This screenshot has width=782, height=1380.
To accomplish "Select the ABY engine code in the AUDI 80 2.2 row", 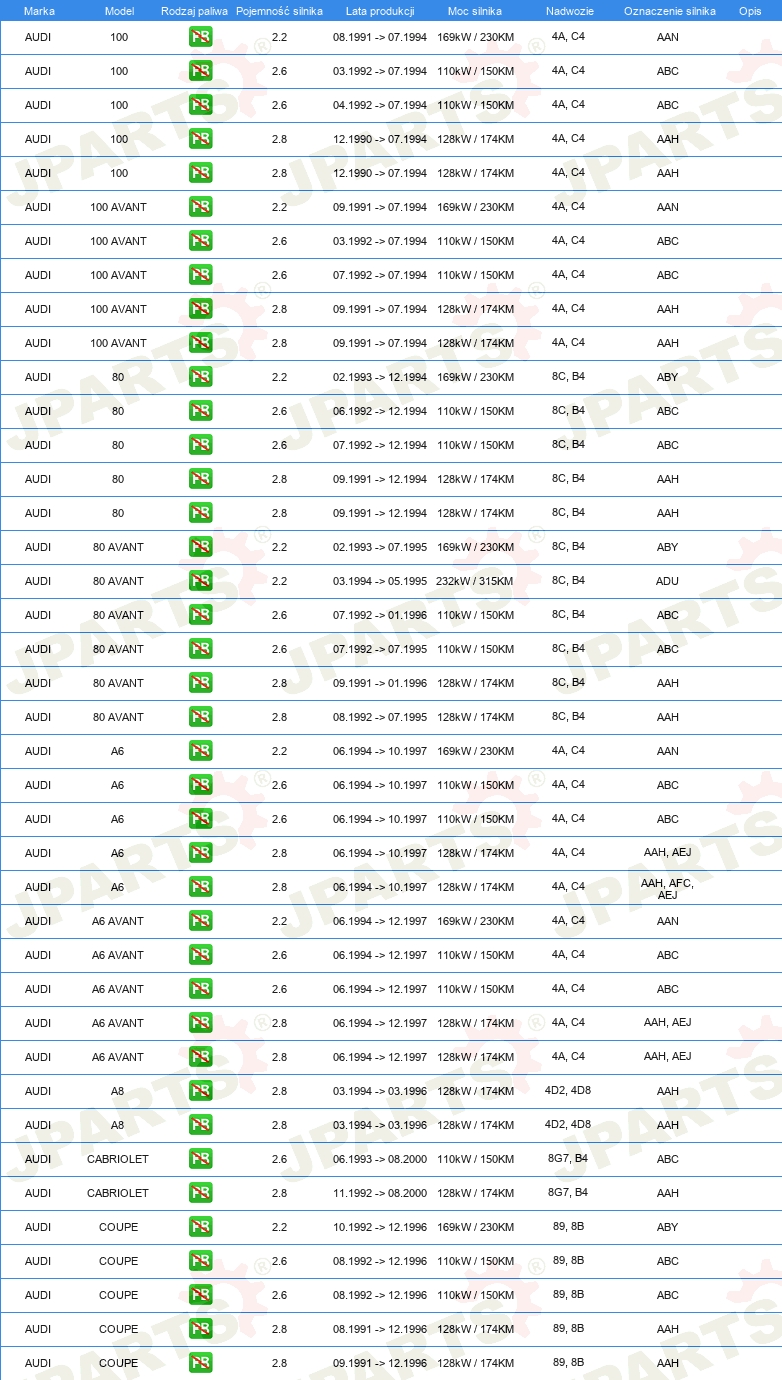I will (x=667, y=378).
